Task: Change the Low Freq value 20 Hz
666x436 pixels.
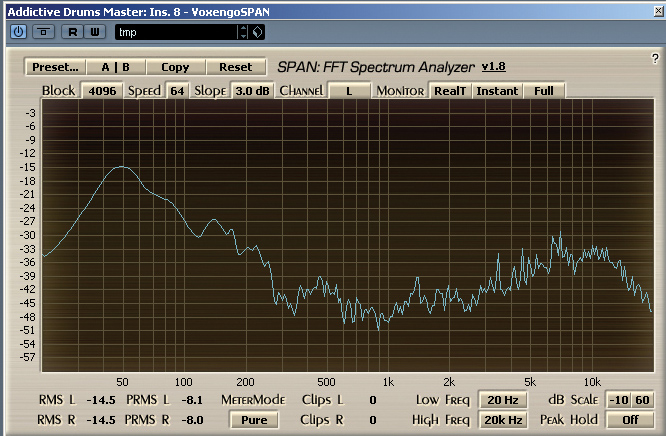Action: coord(503,400)
